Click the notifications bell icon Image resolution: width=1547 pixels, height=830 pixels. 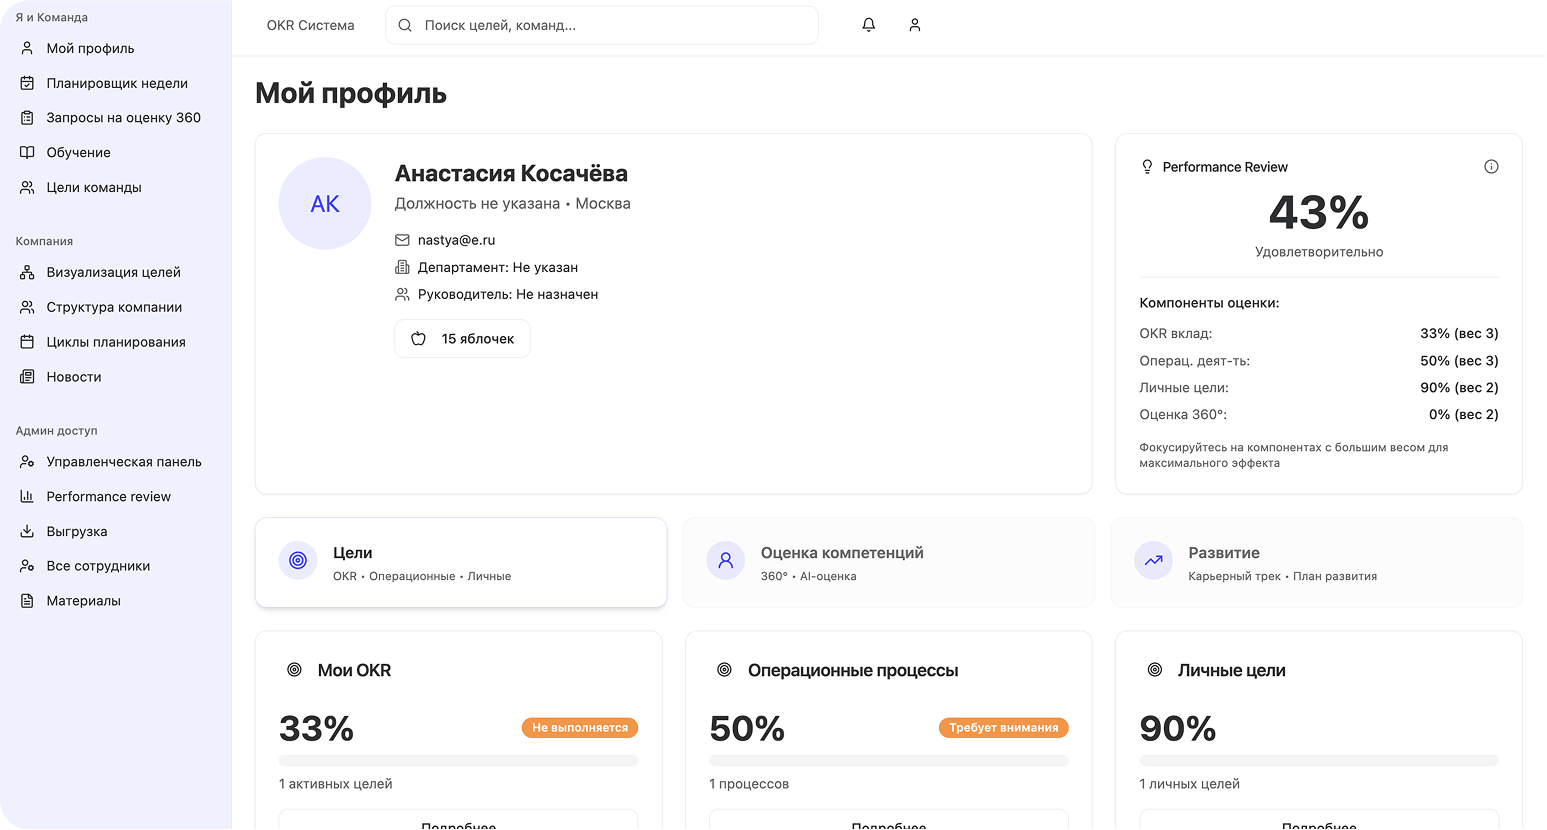(x=869, y=25)
